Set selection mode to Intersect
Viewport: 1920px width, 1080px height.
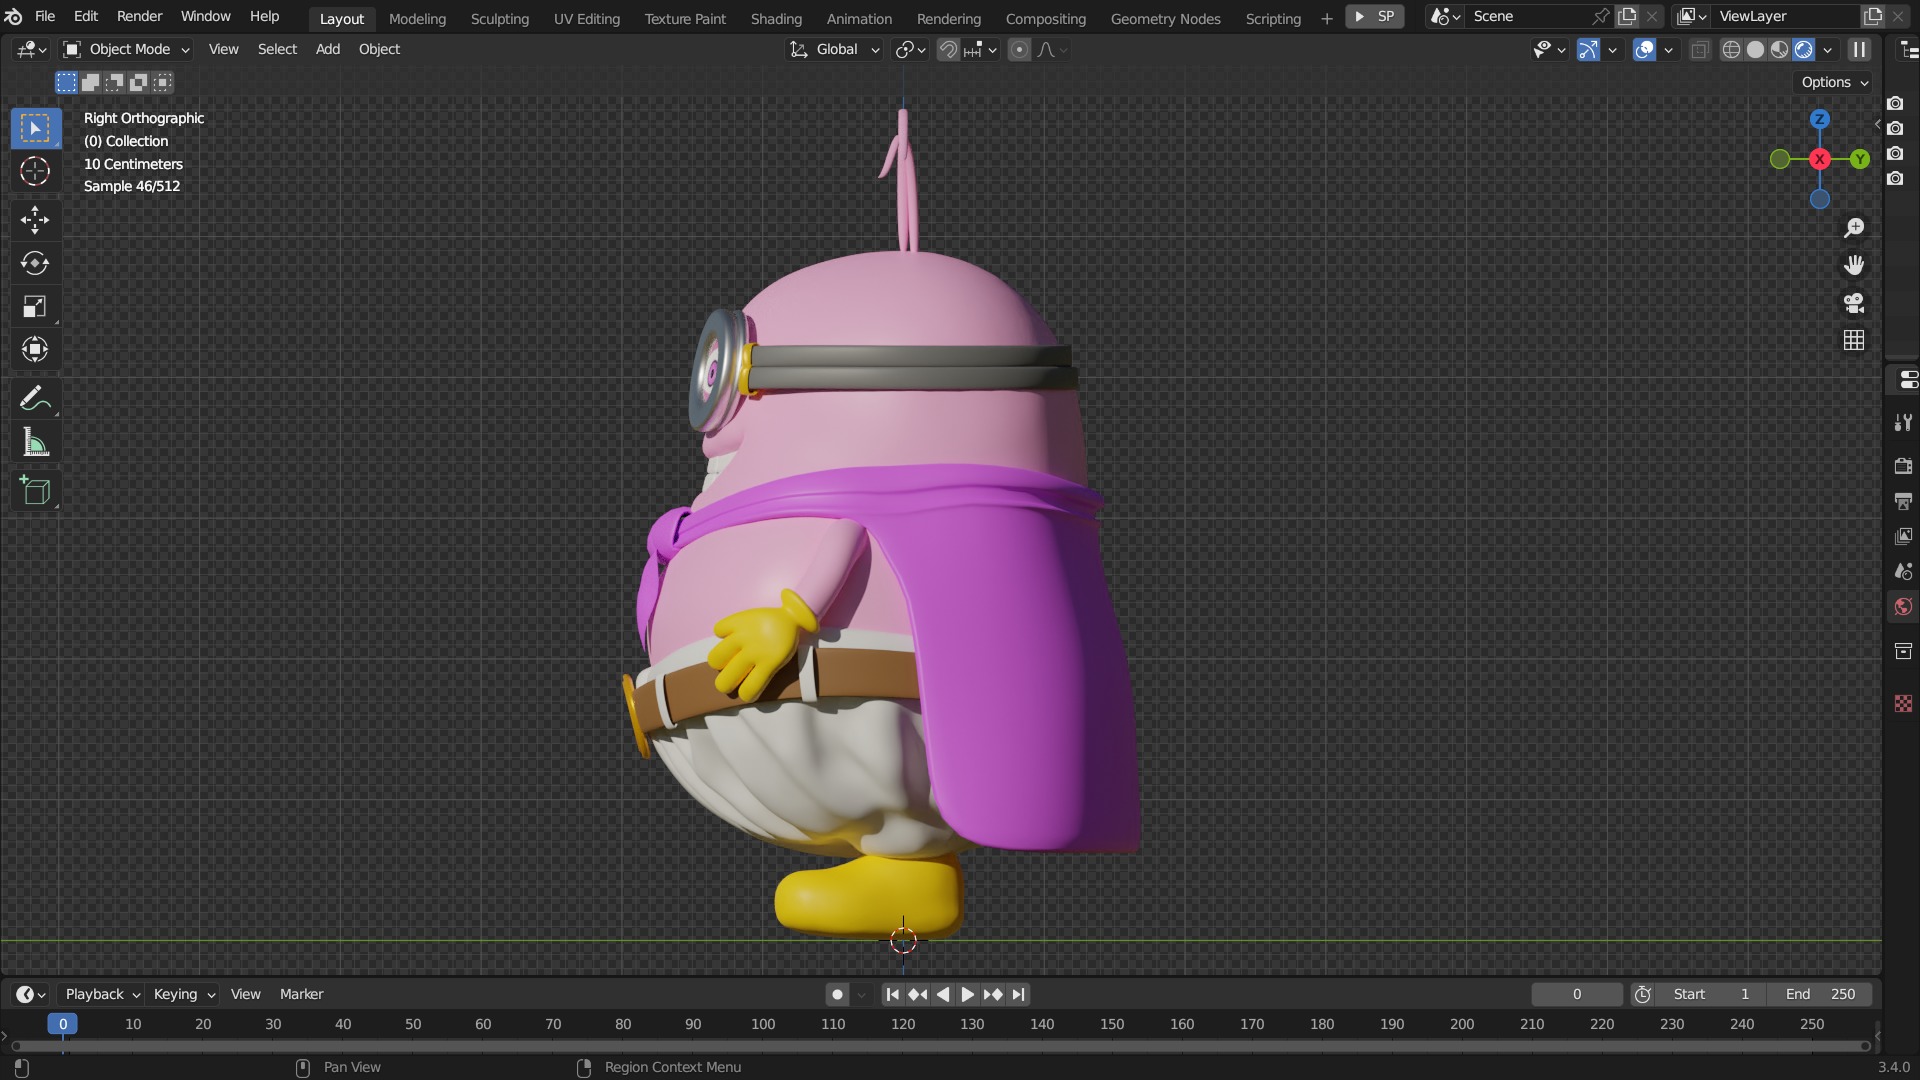162,82
